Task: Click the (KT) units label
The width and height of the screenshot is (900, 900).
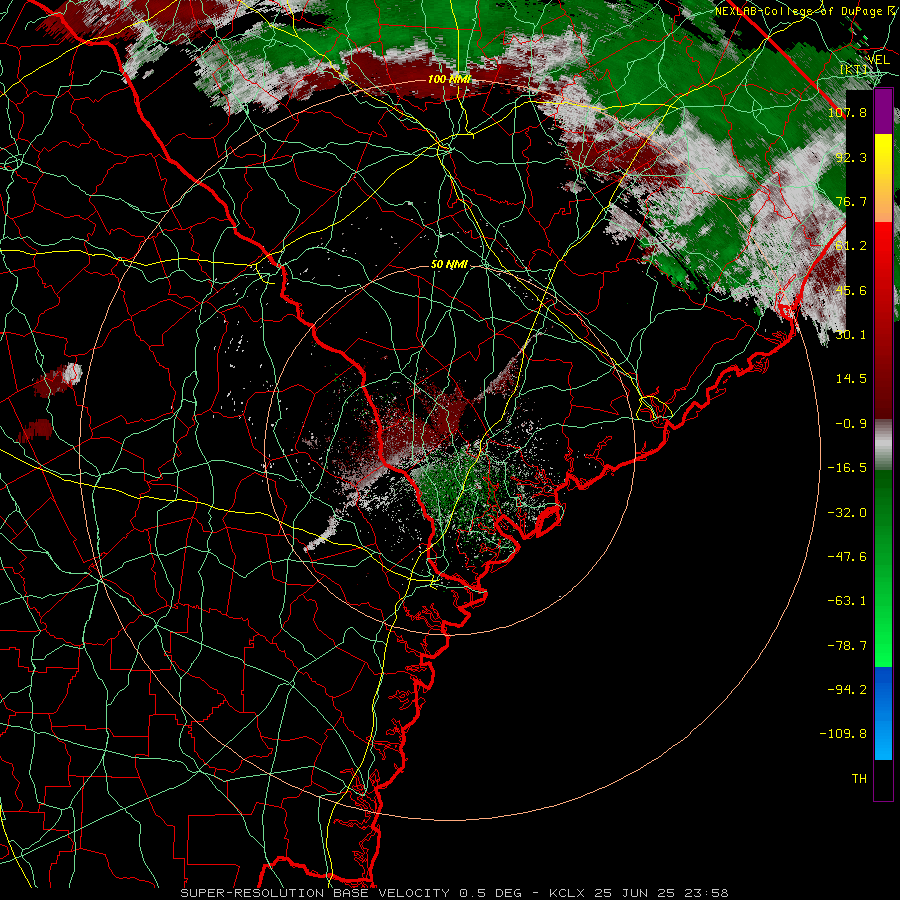Action: tap(854, 70)
